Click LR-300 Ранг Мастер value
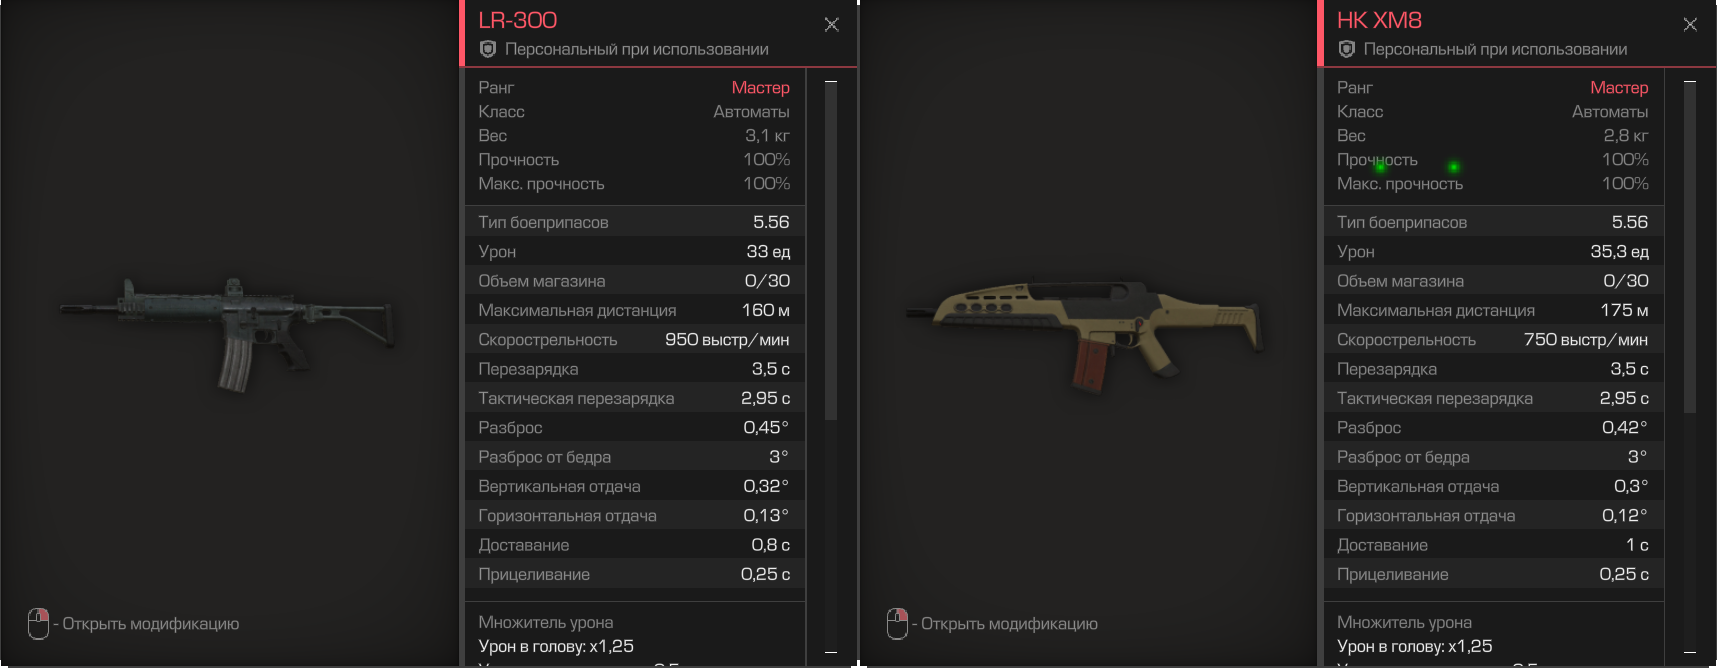This screenshot has width=1717, height=668. pos(760,88)
